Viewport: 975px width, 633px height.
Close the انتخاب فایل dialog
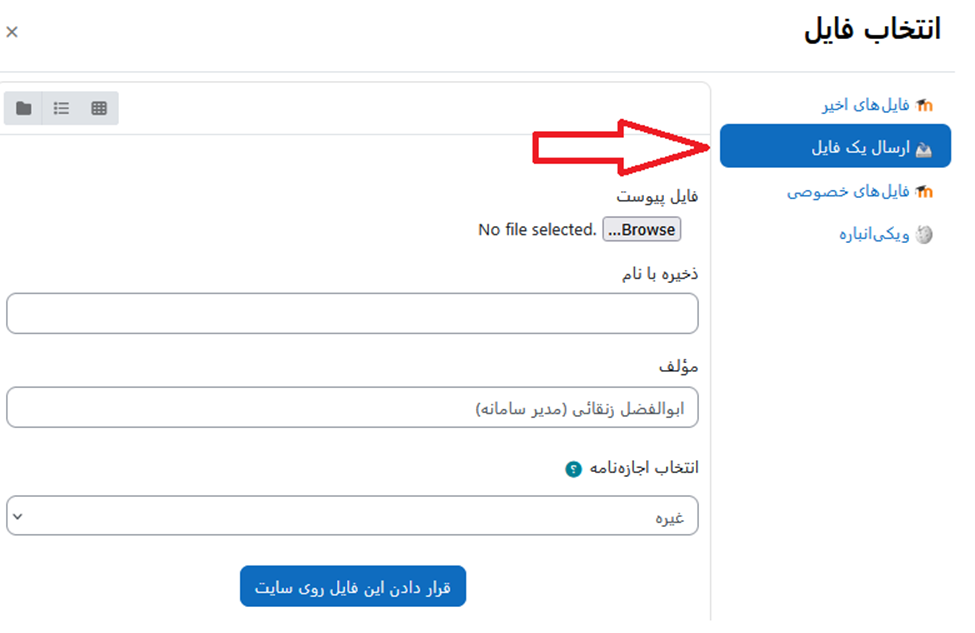[x=12, y=32]
